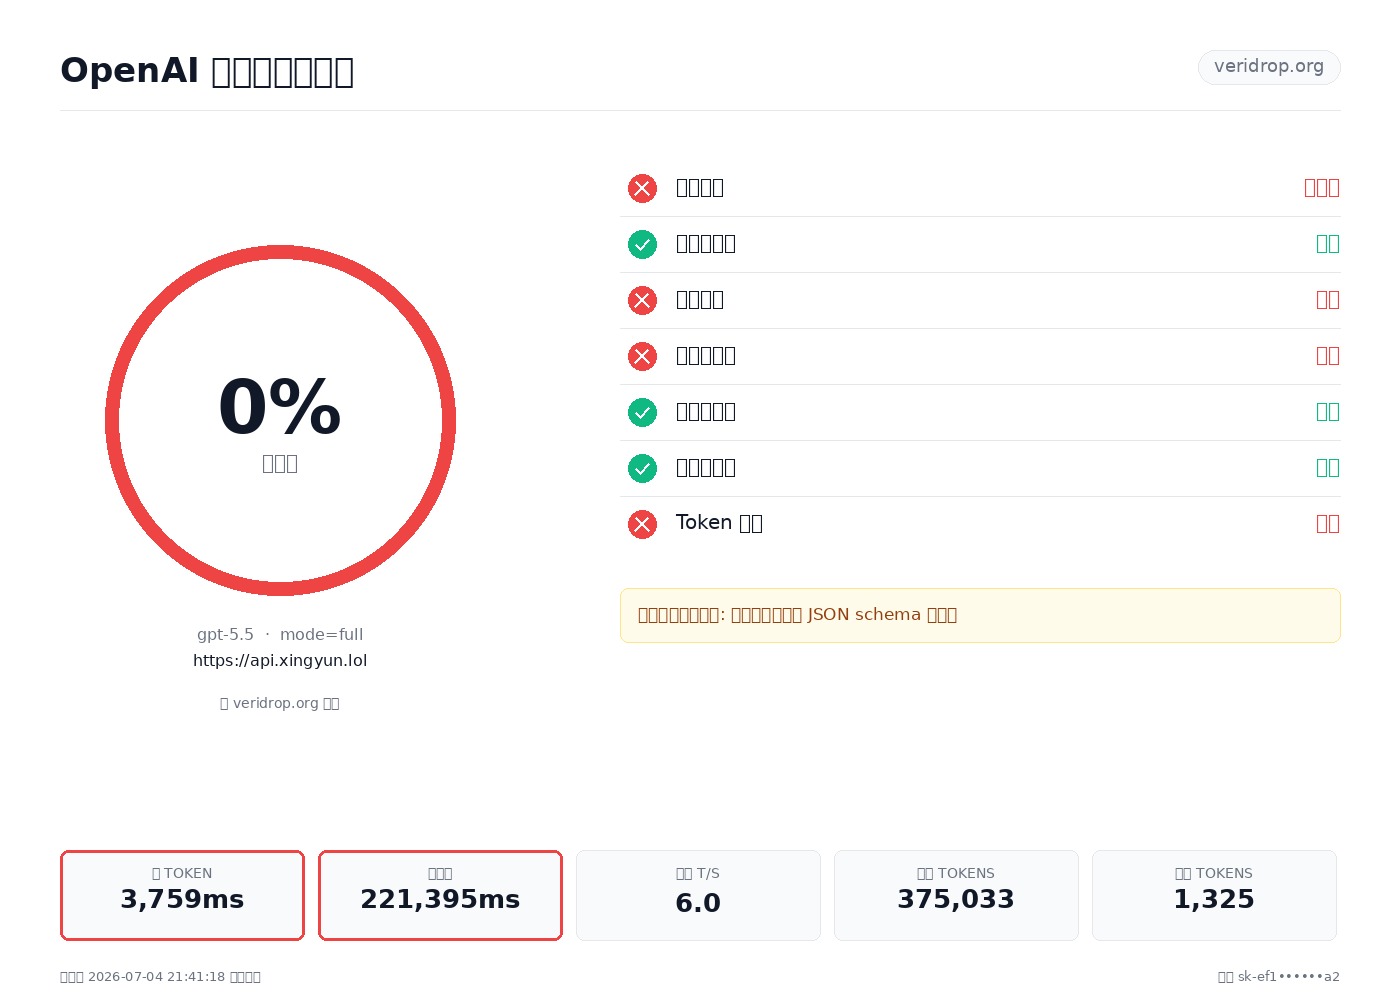This screenshot has width=1400, height=1000.
Task: Click the veridrop.org credit text below endpoint
Action: click(280, 703)
